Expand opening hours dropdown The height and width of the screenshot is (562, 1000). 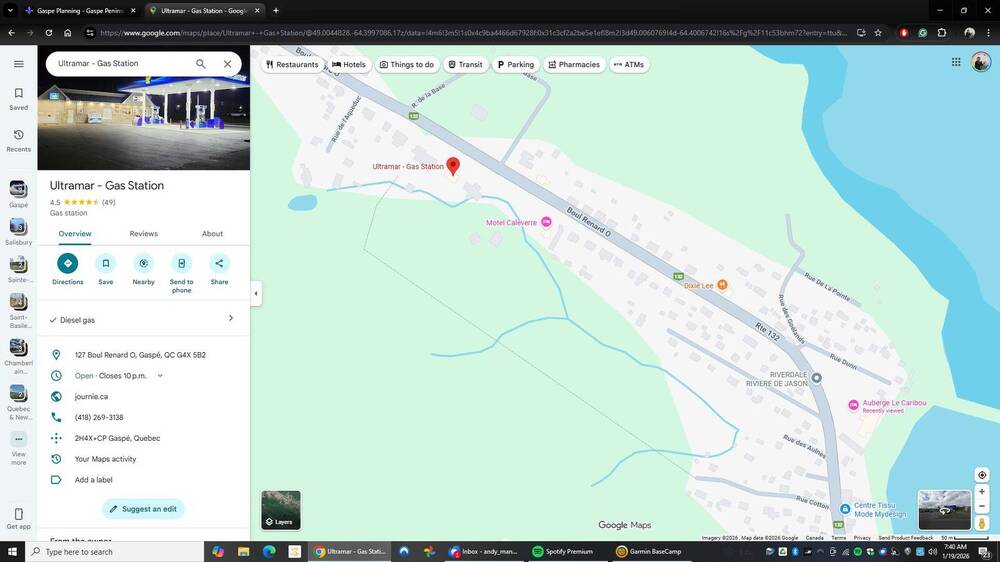(160, 376)
